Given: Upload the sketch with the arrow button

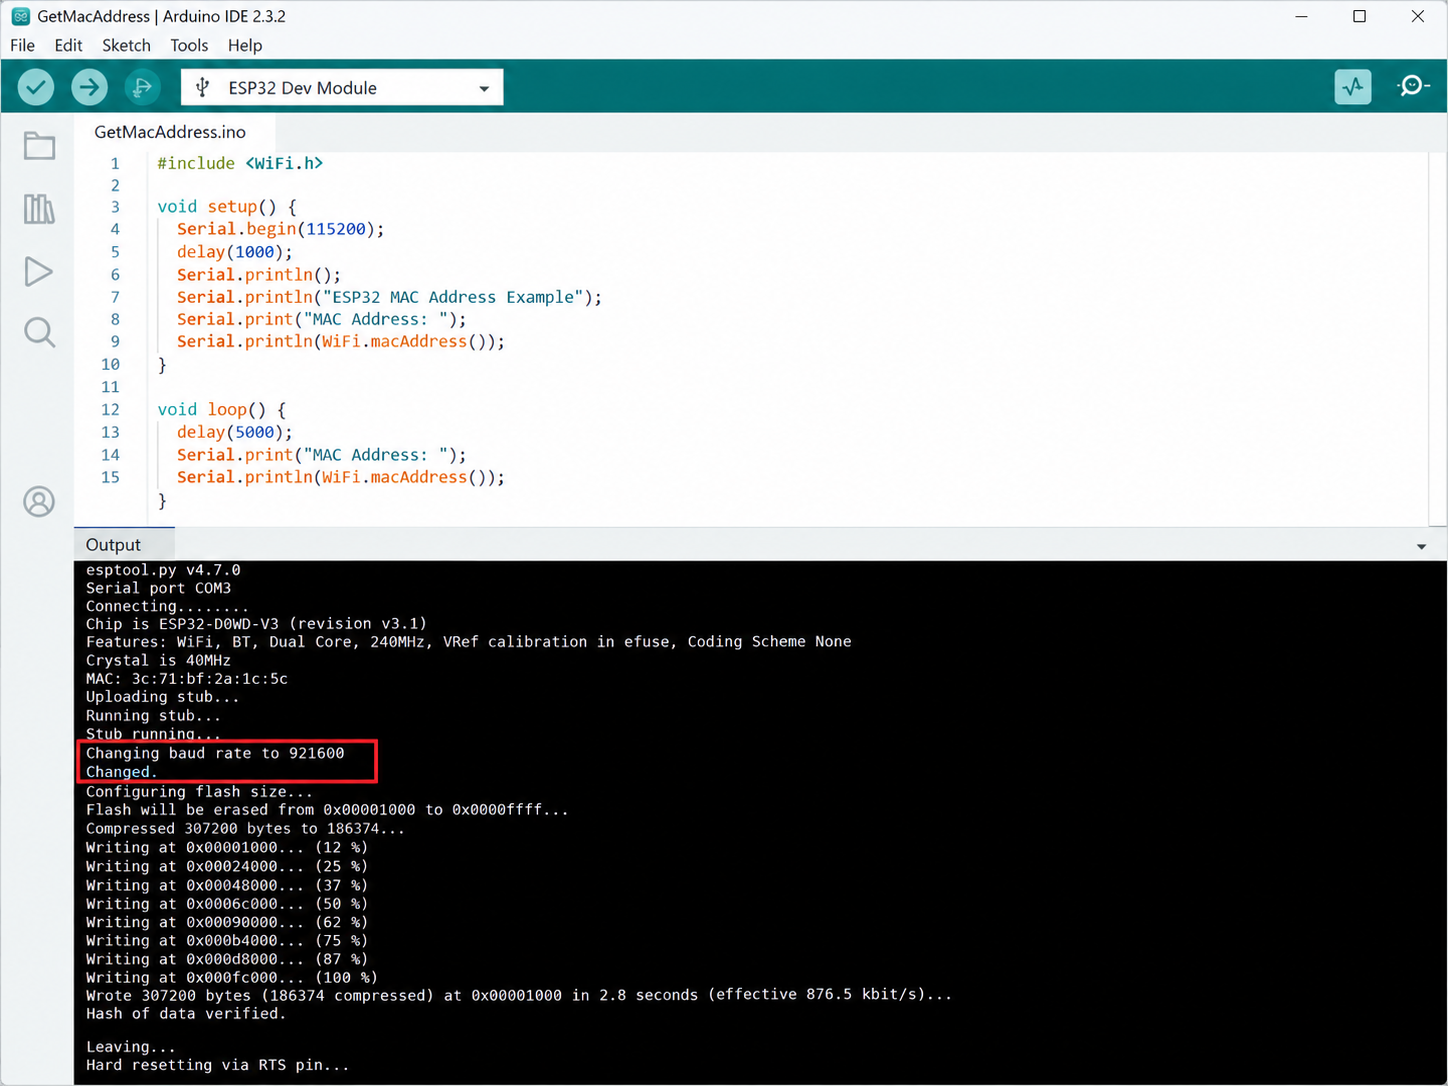Looking at the screenshot, I should coord(89,87).
